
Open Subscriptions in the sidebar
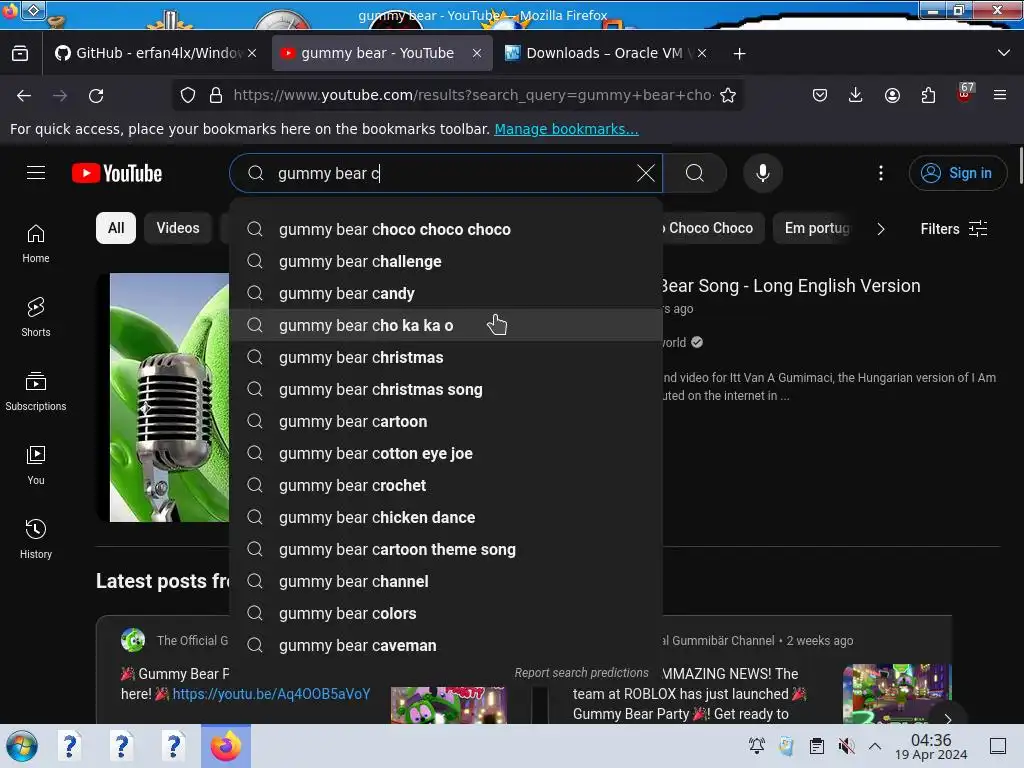(36, 391)
